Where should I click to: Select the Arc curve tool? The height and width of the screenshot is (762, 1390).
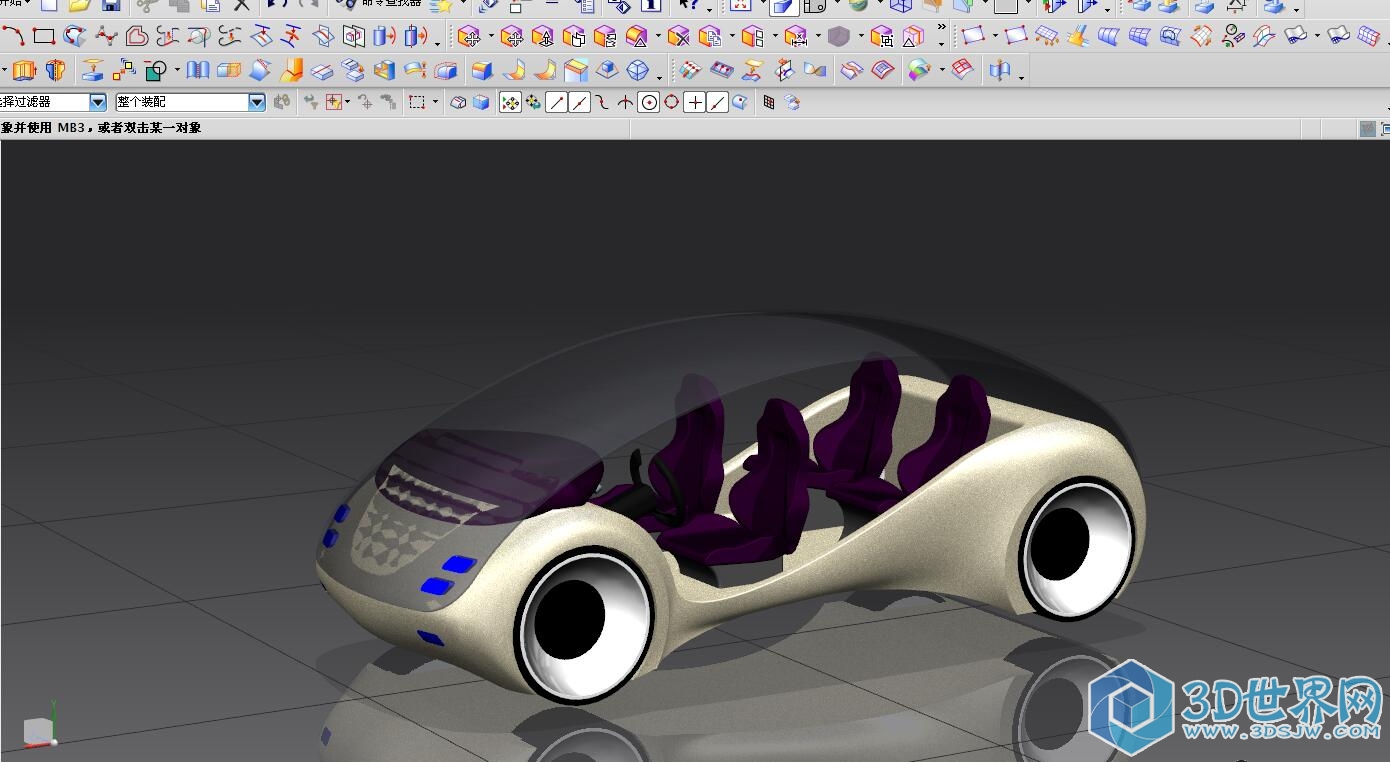tap(12, 37)
